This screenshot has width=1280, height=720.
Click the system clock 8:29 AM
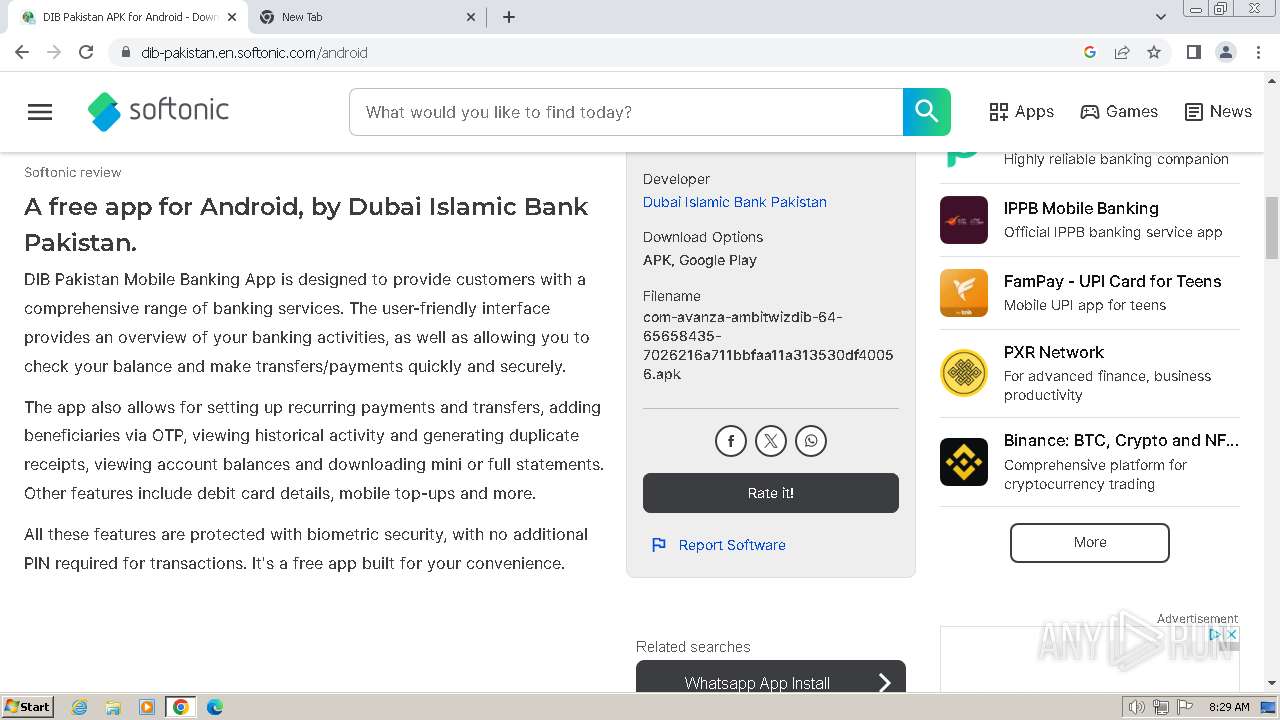pos(1229,707)
